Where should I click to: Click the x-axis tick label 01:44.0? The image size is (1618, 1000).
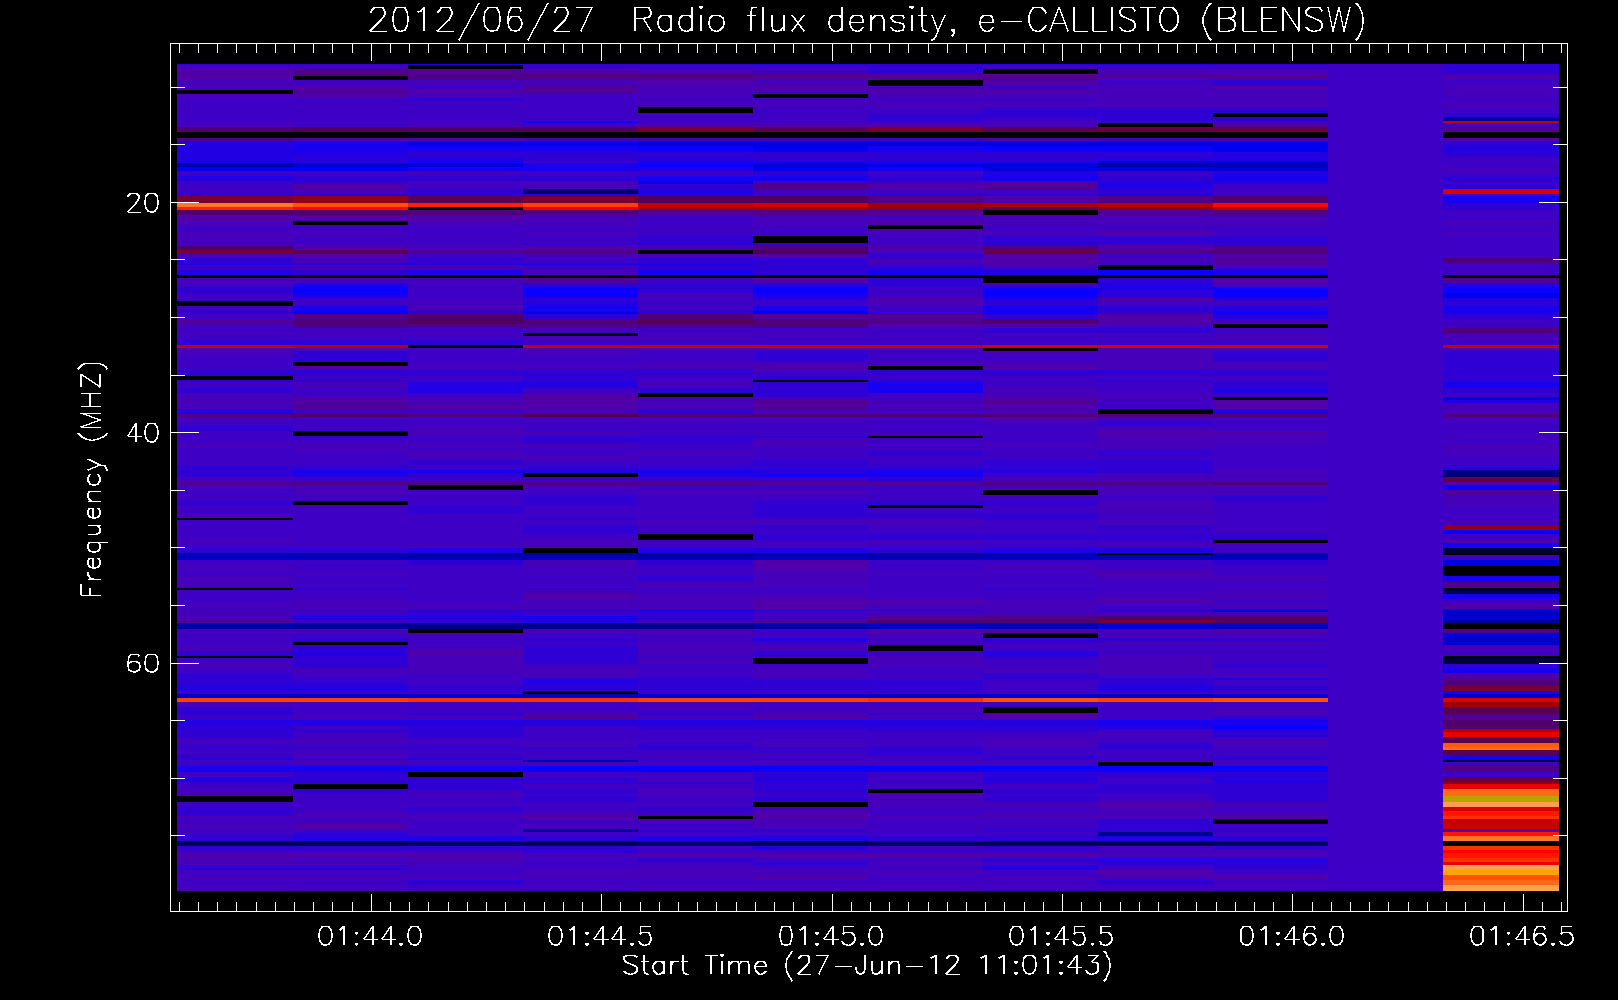(x=370, y=937)
